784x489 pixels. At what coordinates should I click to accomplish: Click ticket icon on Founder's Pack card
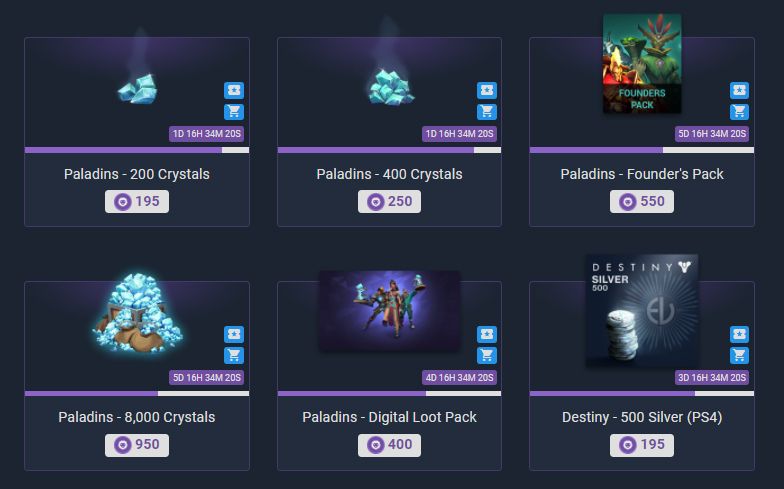click(x=739, y=90)
